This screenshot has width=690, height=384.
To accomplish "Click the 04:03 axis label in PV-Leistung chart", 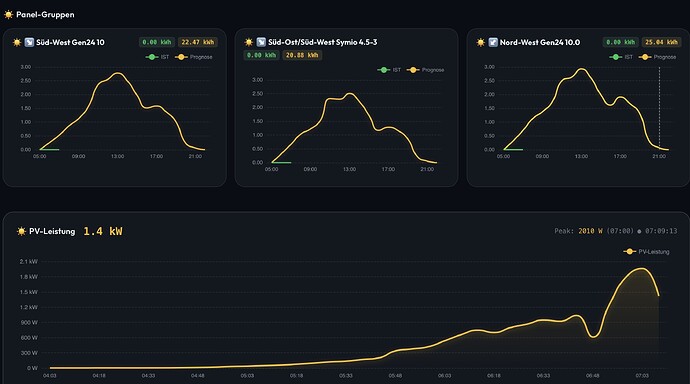I will (x=50, y=376).
